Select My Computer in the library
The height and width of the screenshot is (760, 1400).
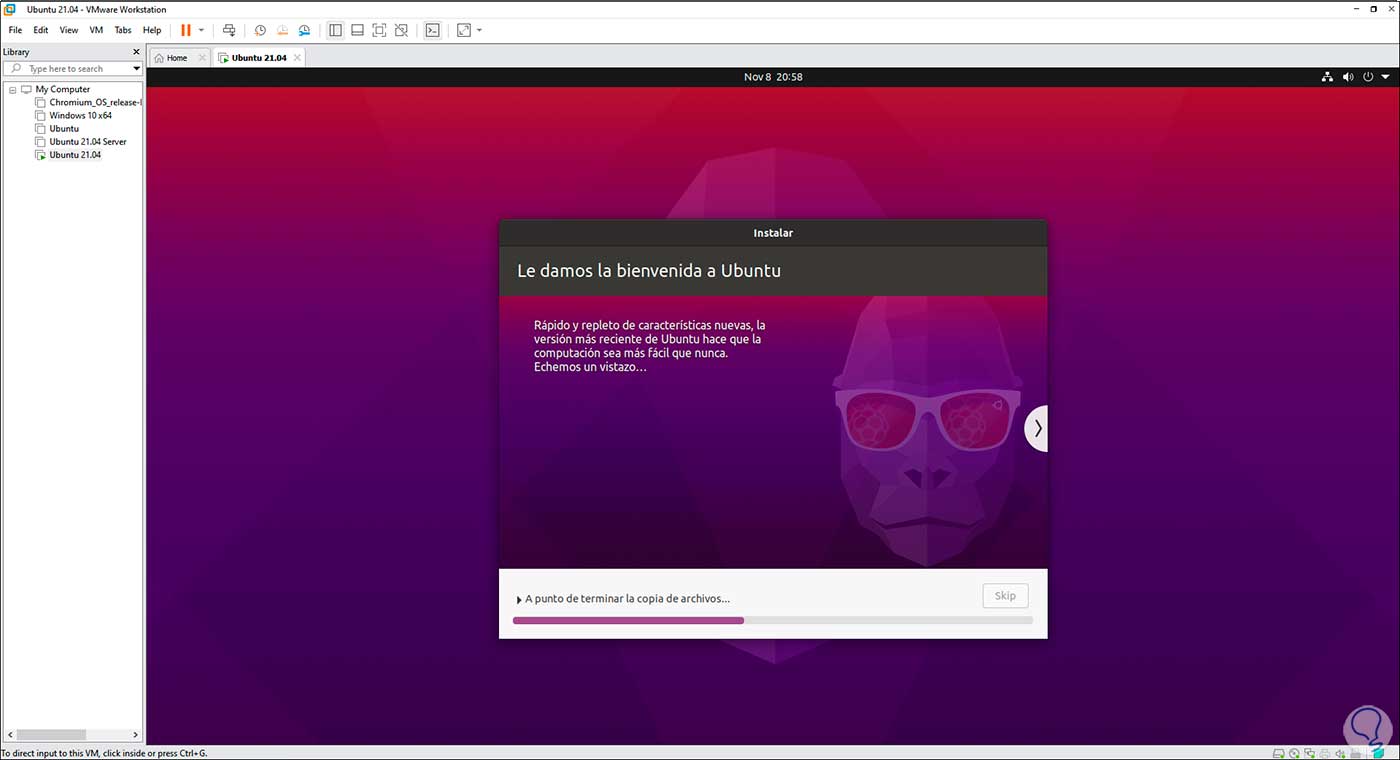click(63, 89)
